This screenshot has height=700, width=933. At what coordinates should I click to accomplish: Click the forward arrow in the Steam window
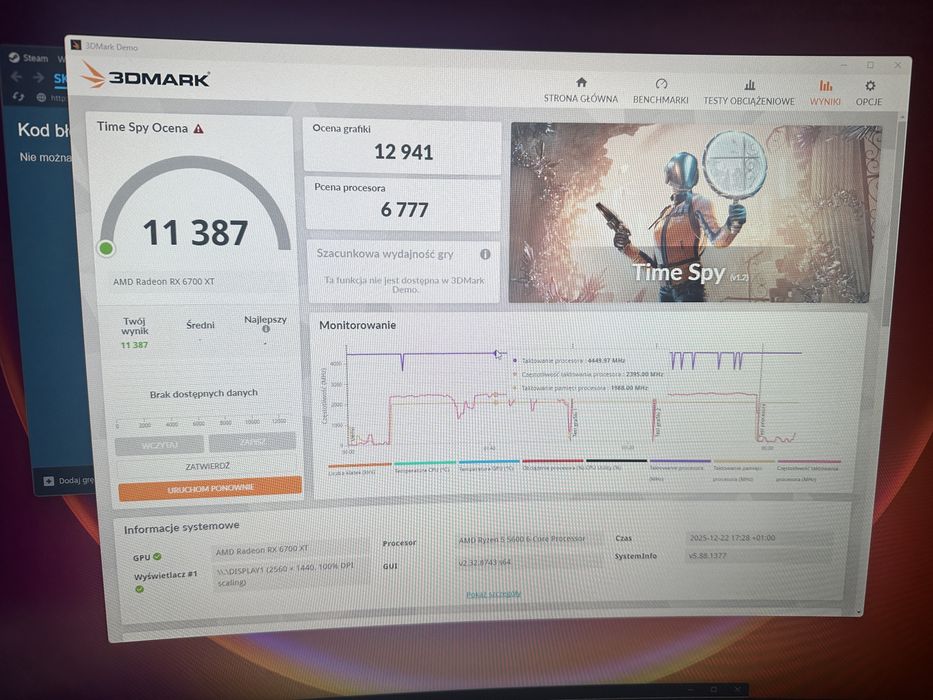pyautogui.click(x=39, y=77)
